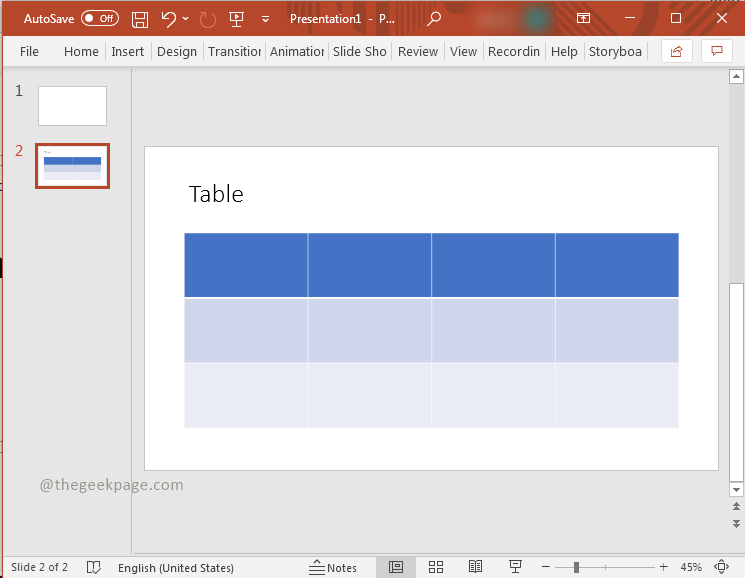Image resolution: width=745 pixels, height=578 pixels.
Task: Start slide show from beginning icon
Action: pos(236,19)
